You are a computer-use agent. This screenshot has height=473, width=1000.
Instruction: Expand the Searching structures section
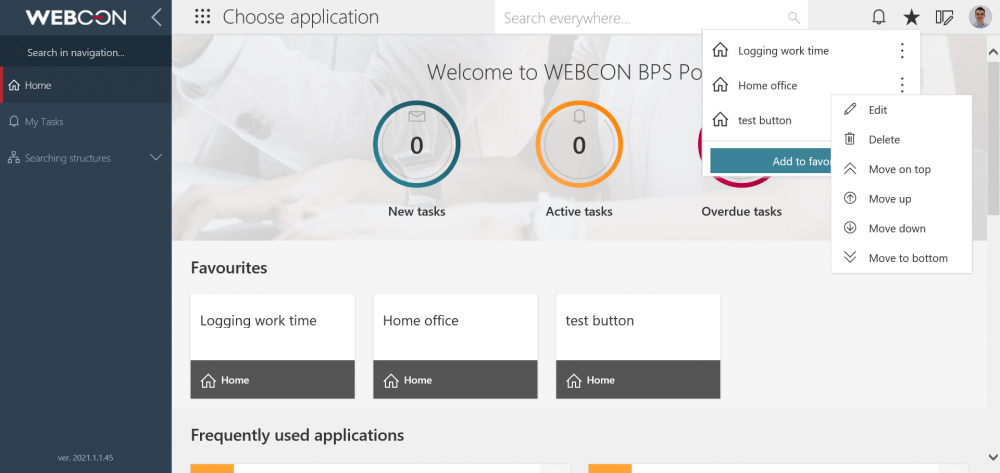click(x=156, y=157)
